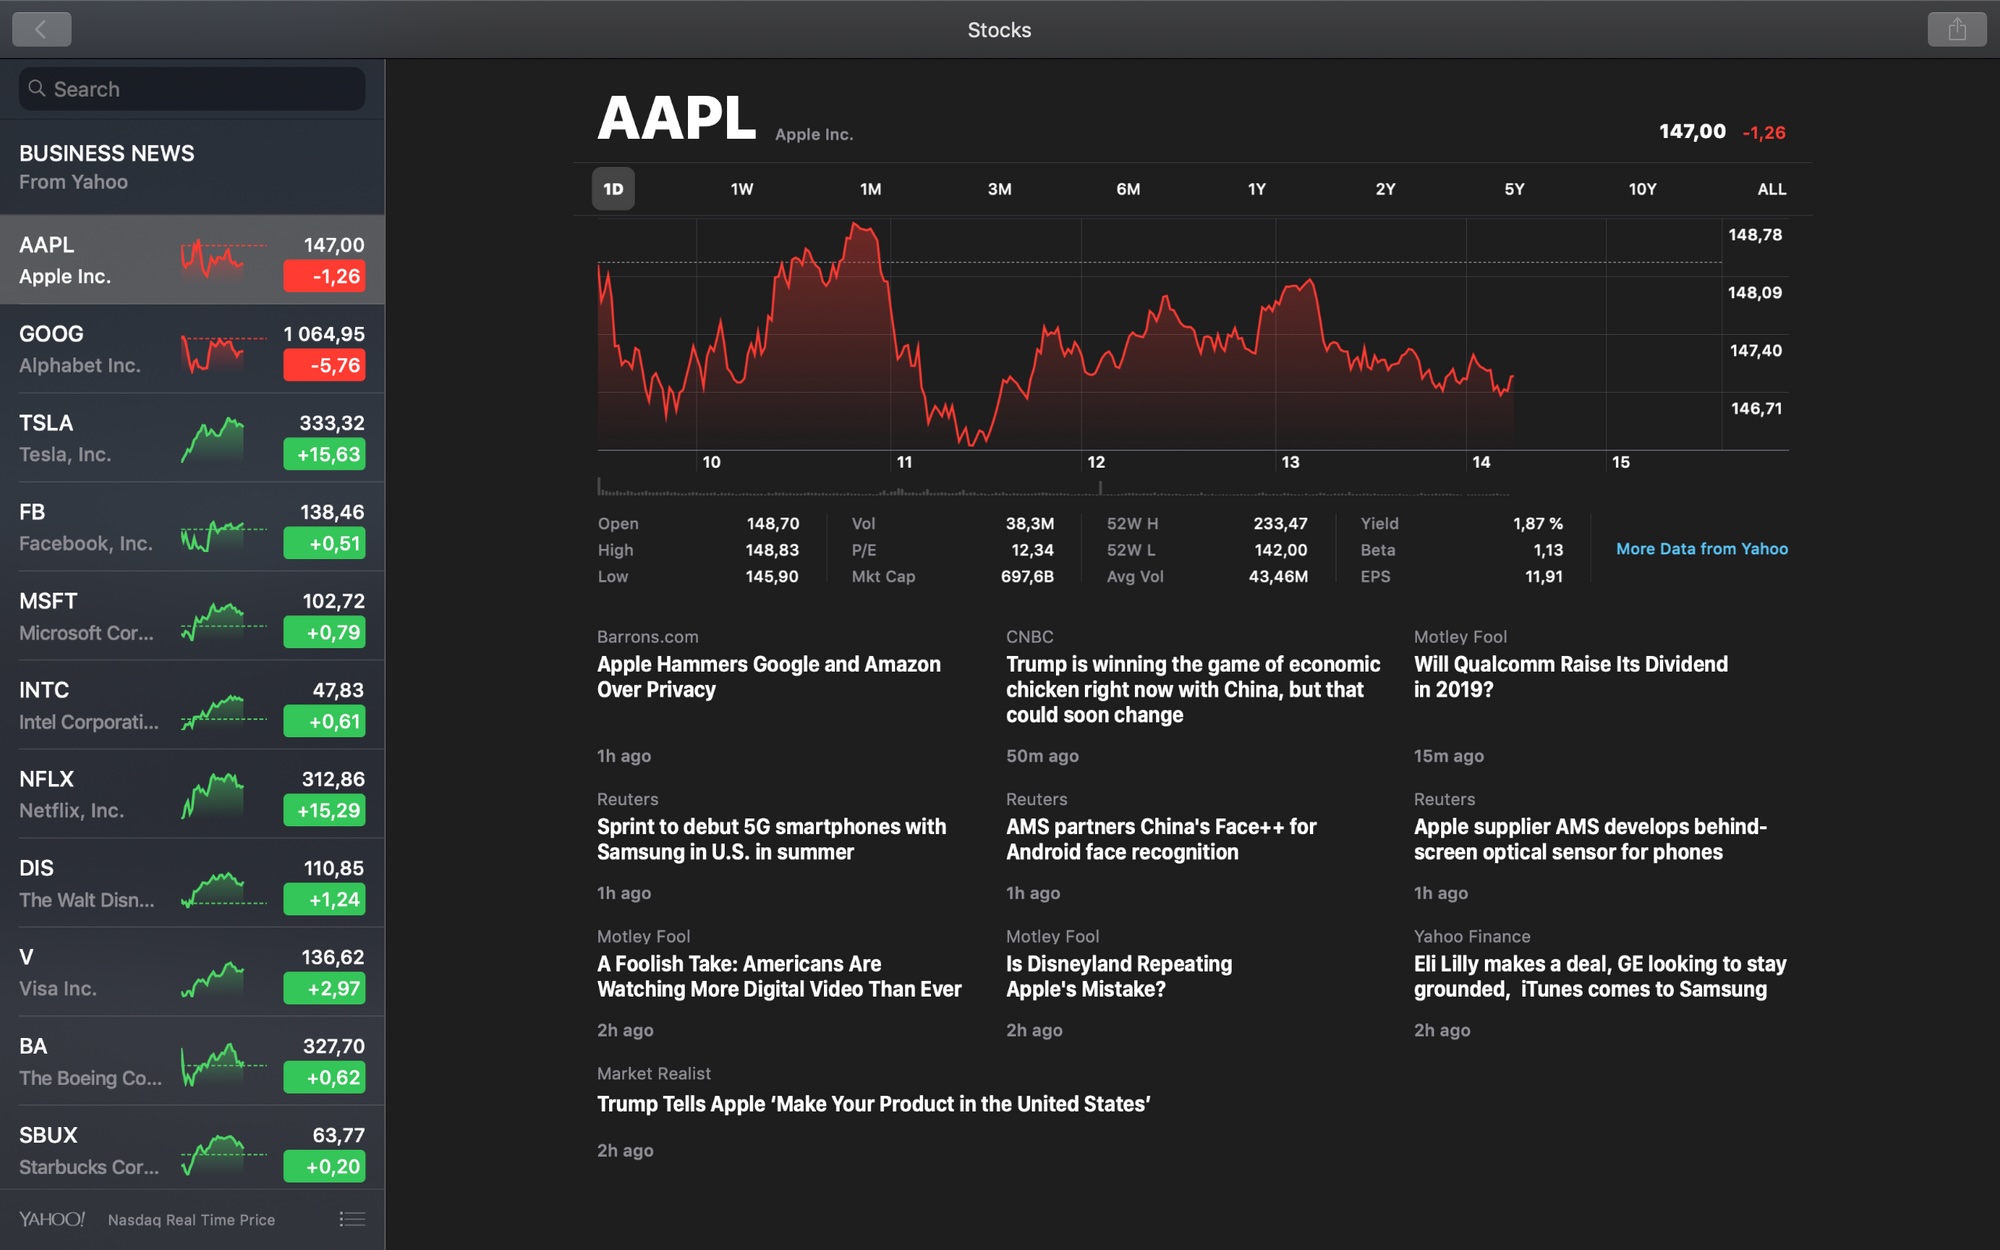Select the ALL time range
Viewport: 2000px width, 1250px height.
click(1771, 189)
